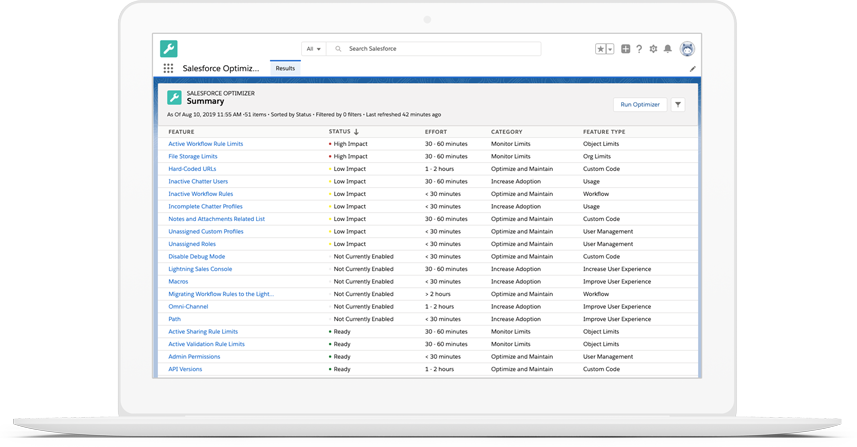Click Workflow type in Inactive Workflow Rules row
The width and height of the screenshot is (857, 447).
pyautogui.click(x=596, y=194)
